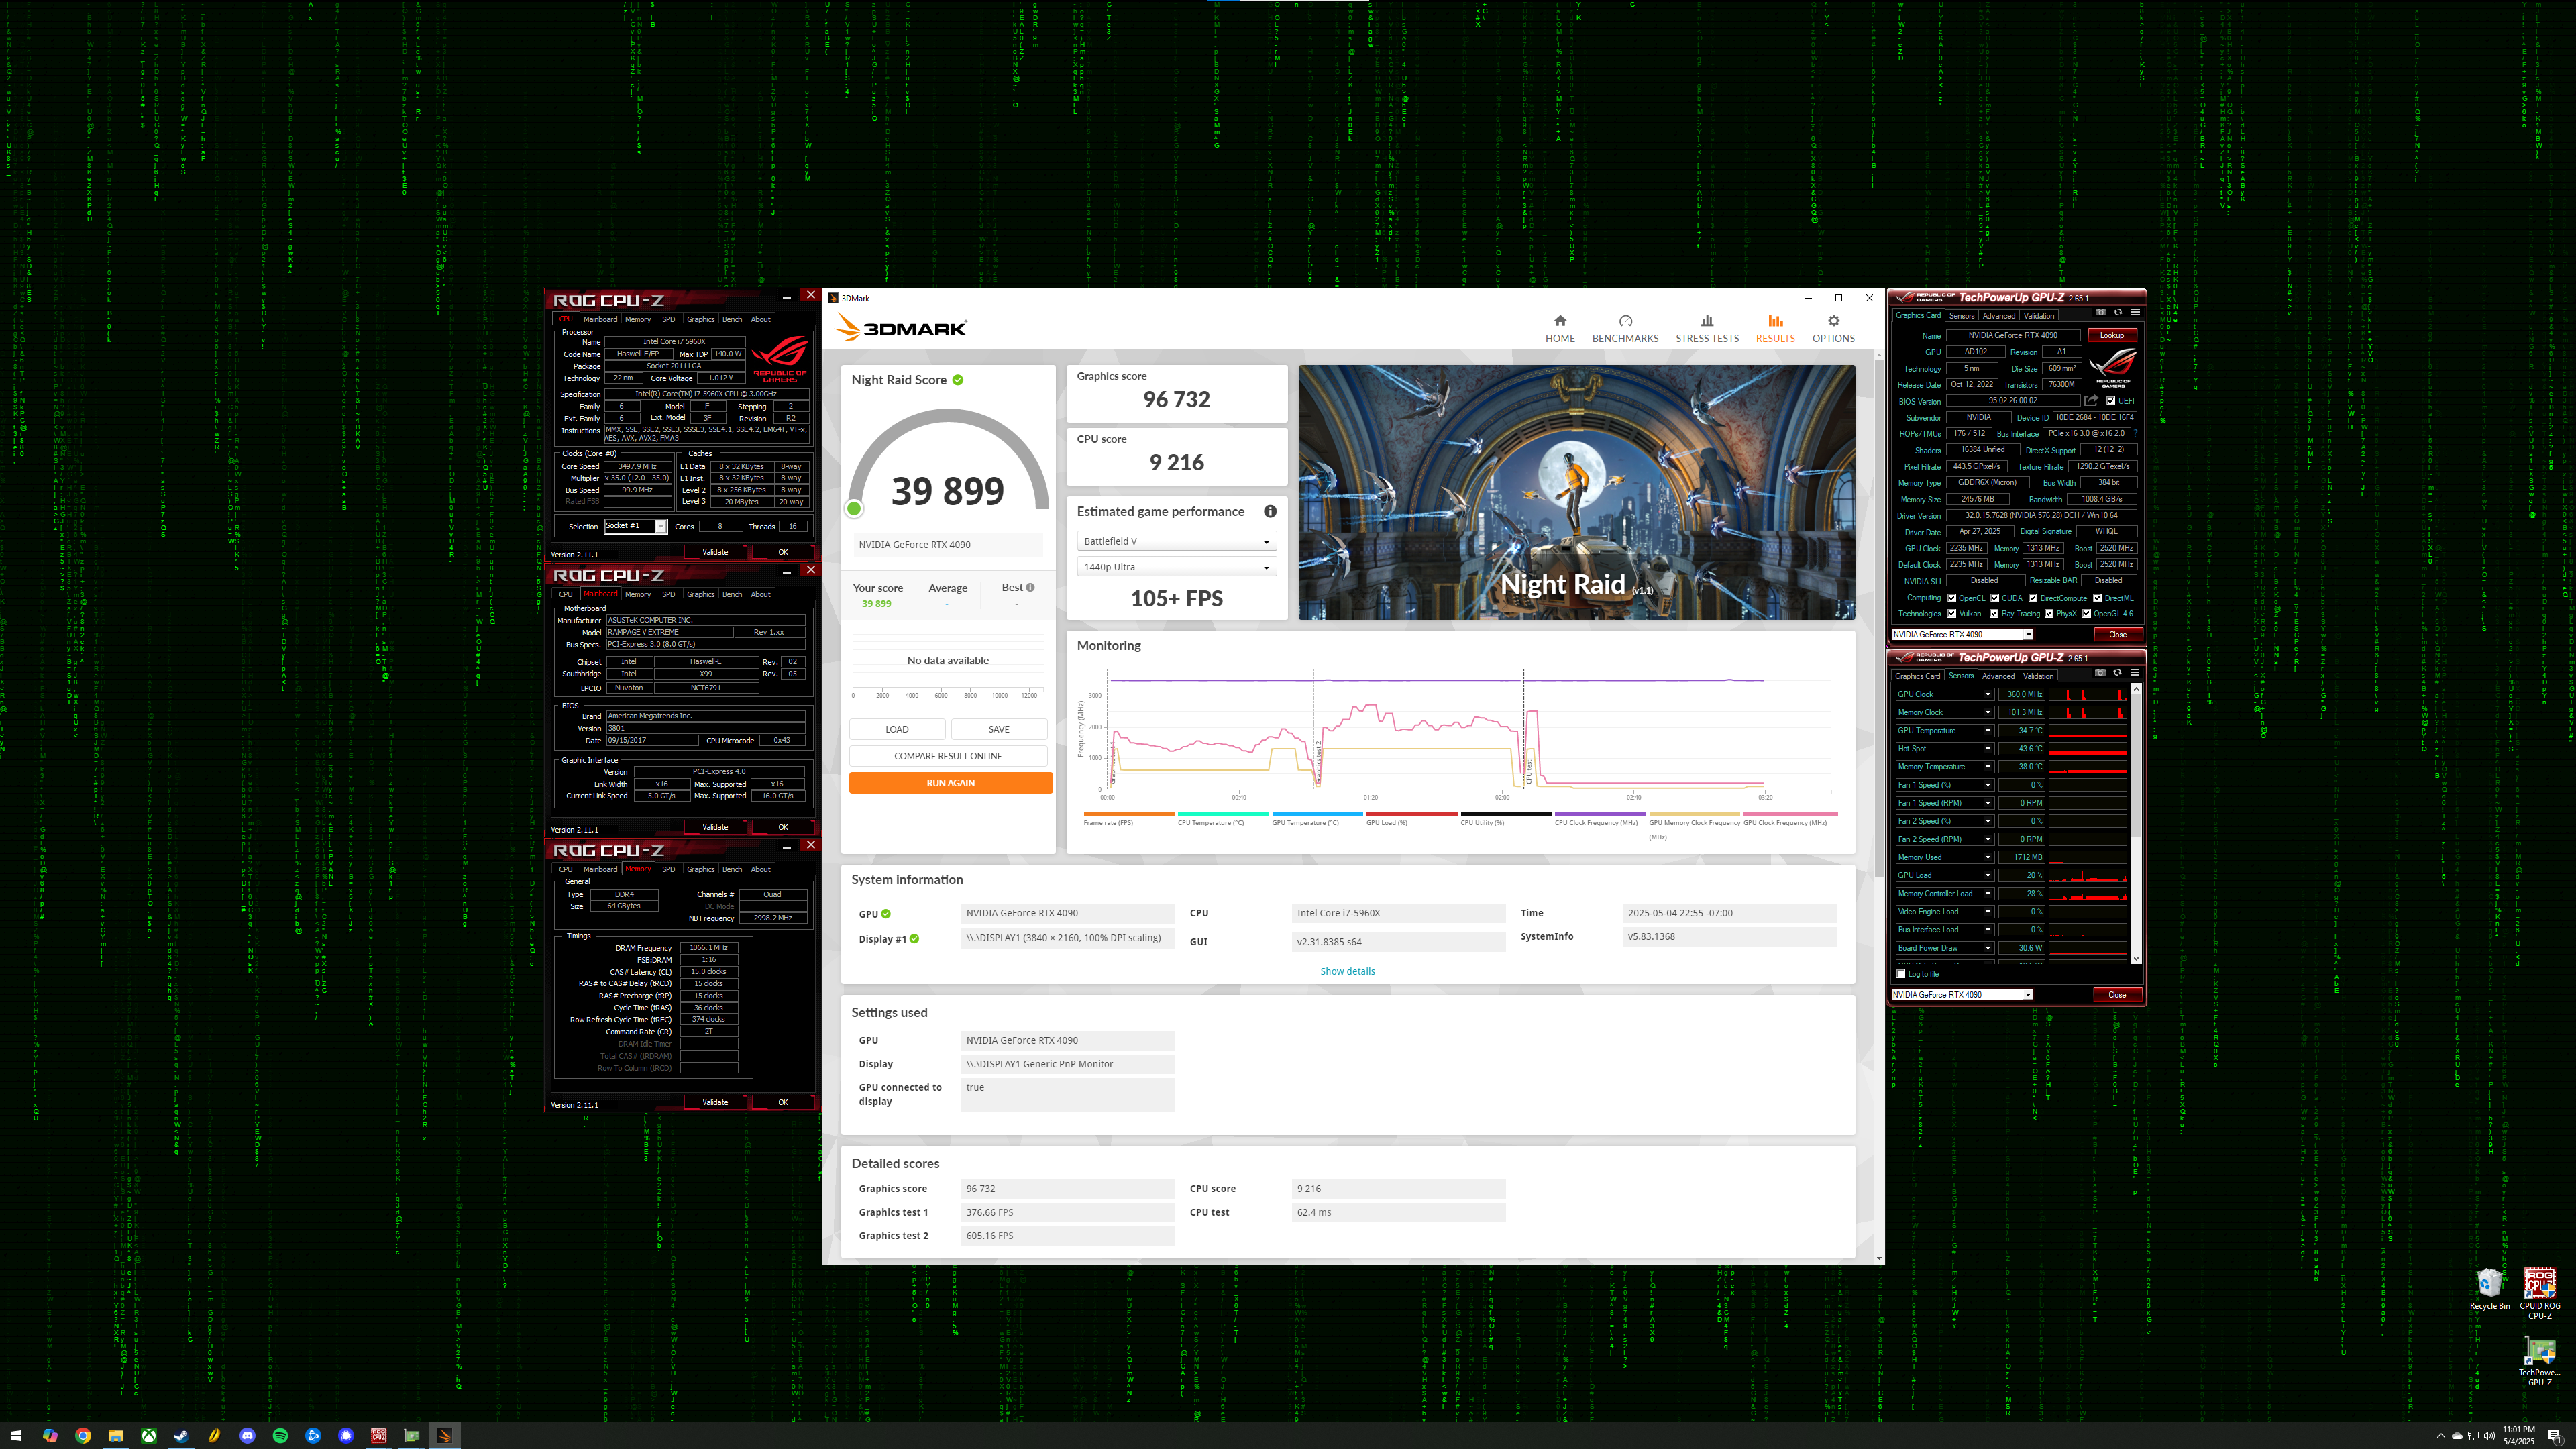
Task: Open Steam from the taskbar
Action: pos(181,1435)
